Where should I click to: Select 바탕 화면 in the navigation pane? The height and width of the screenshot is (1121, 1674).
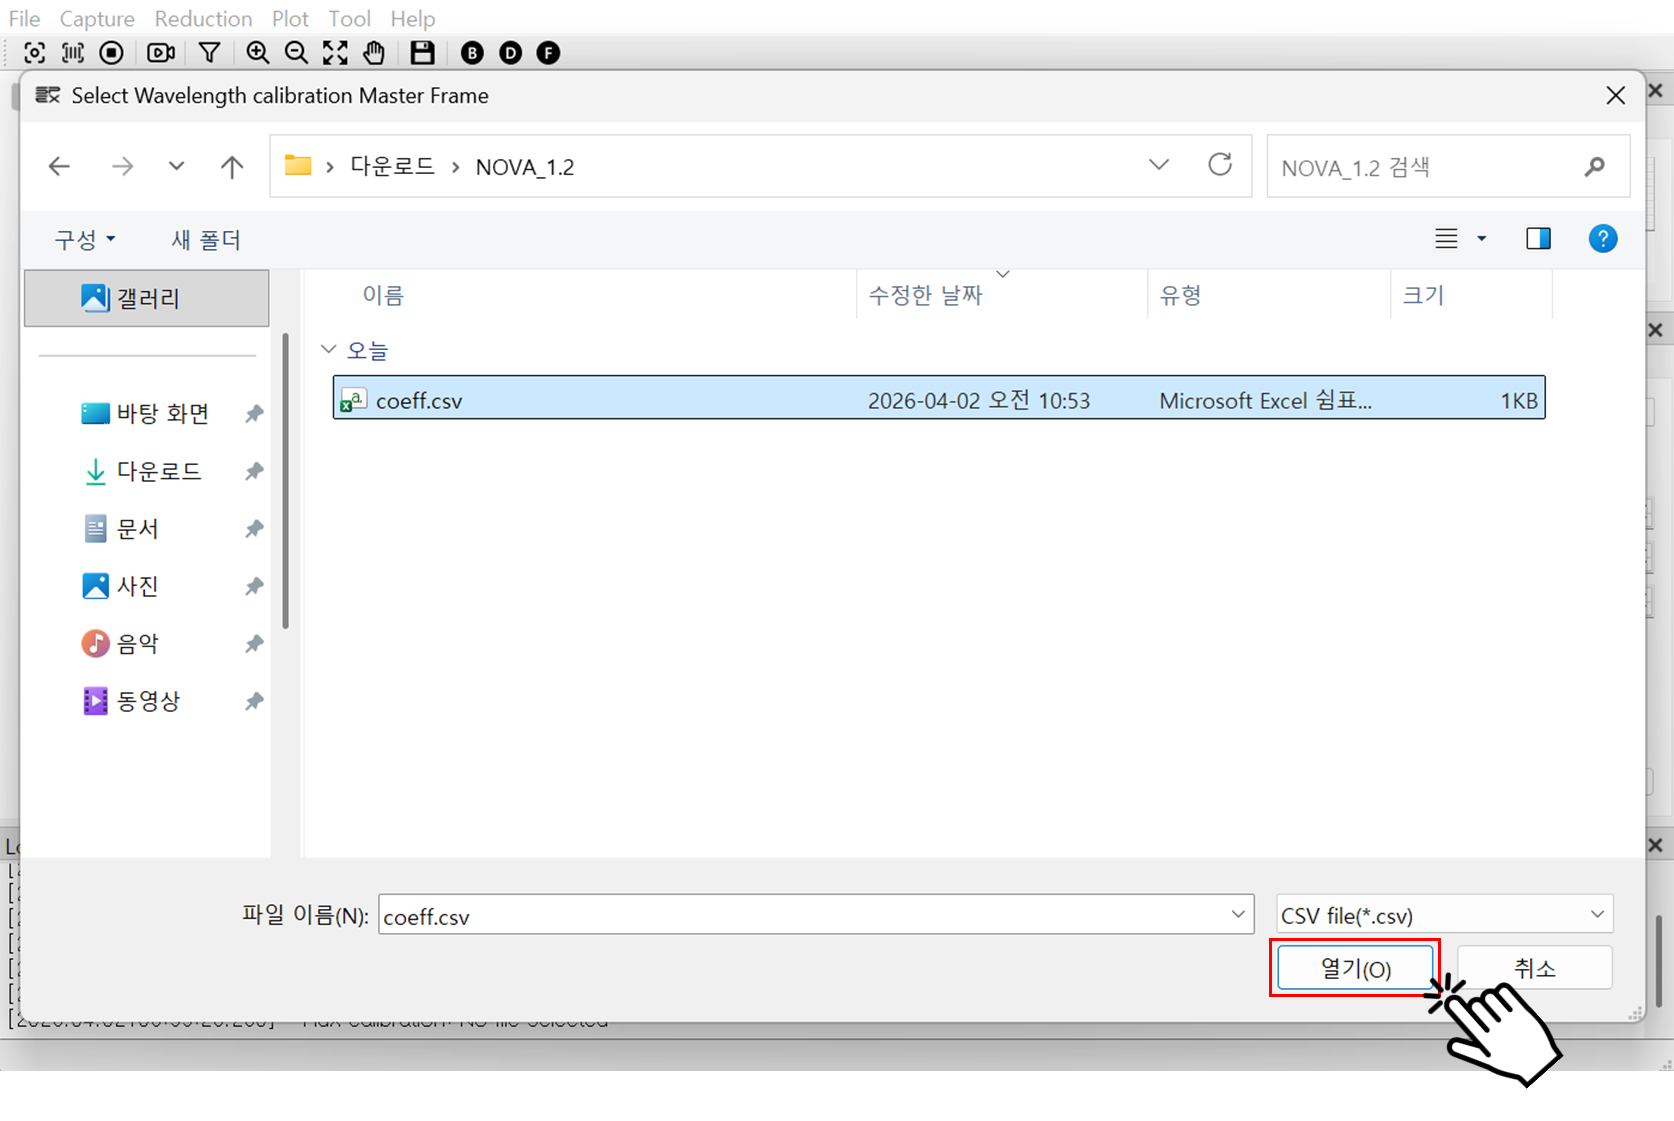tap(162, 413)
